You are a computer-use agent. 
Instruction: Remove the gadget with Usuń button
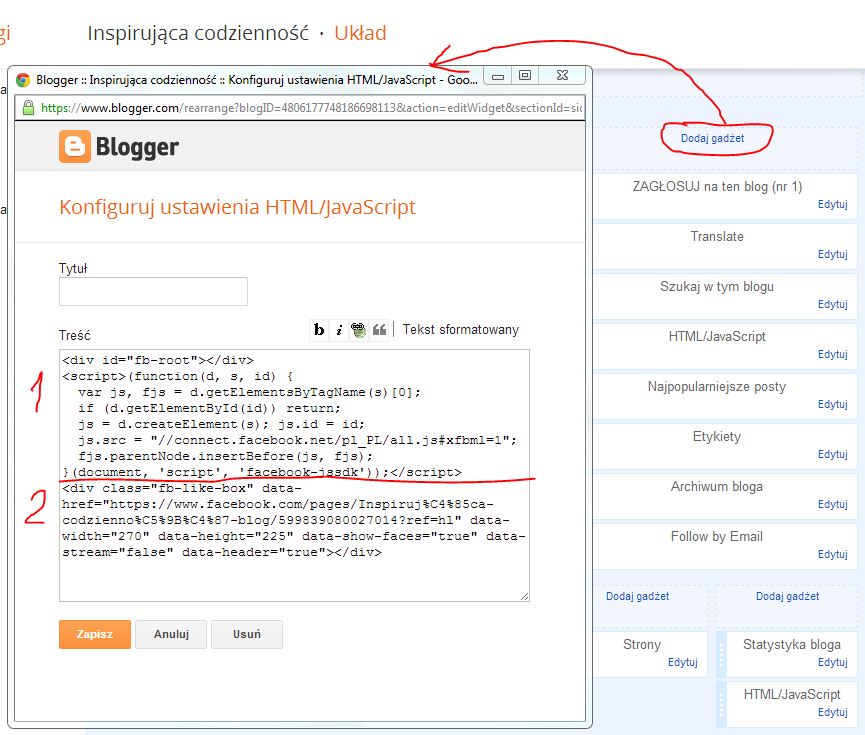[247, 634]
